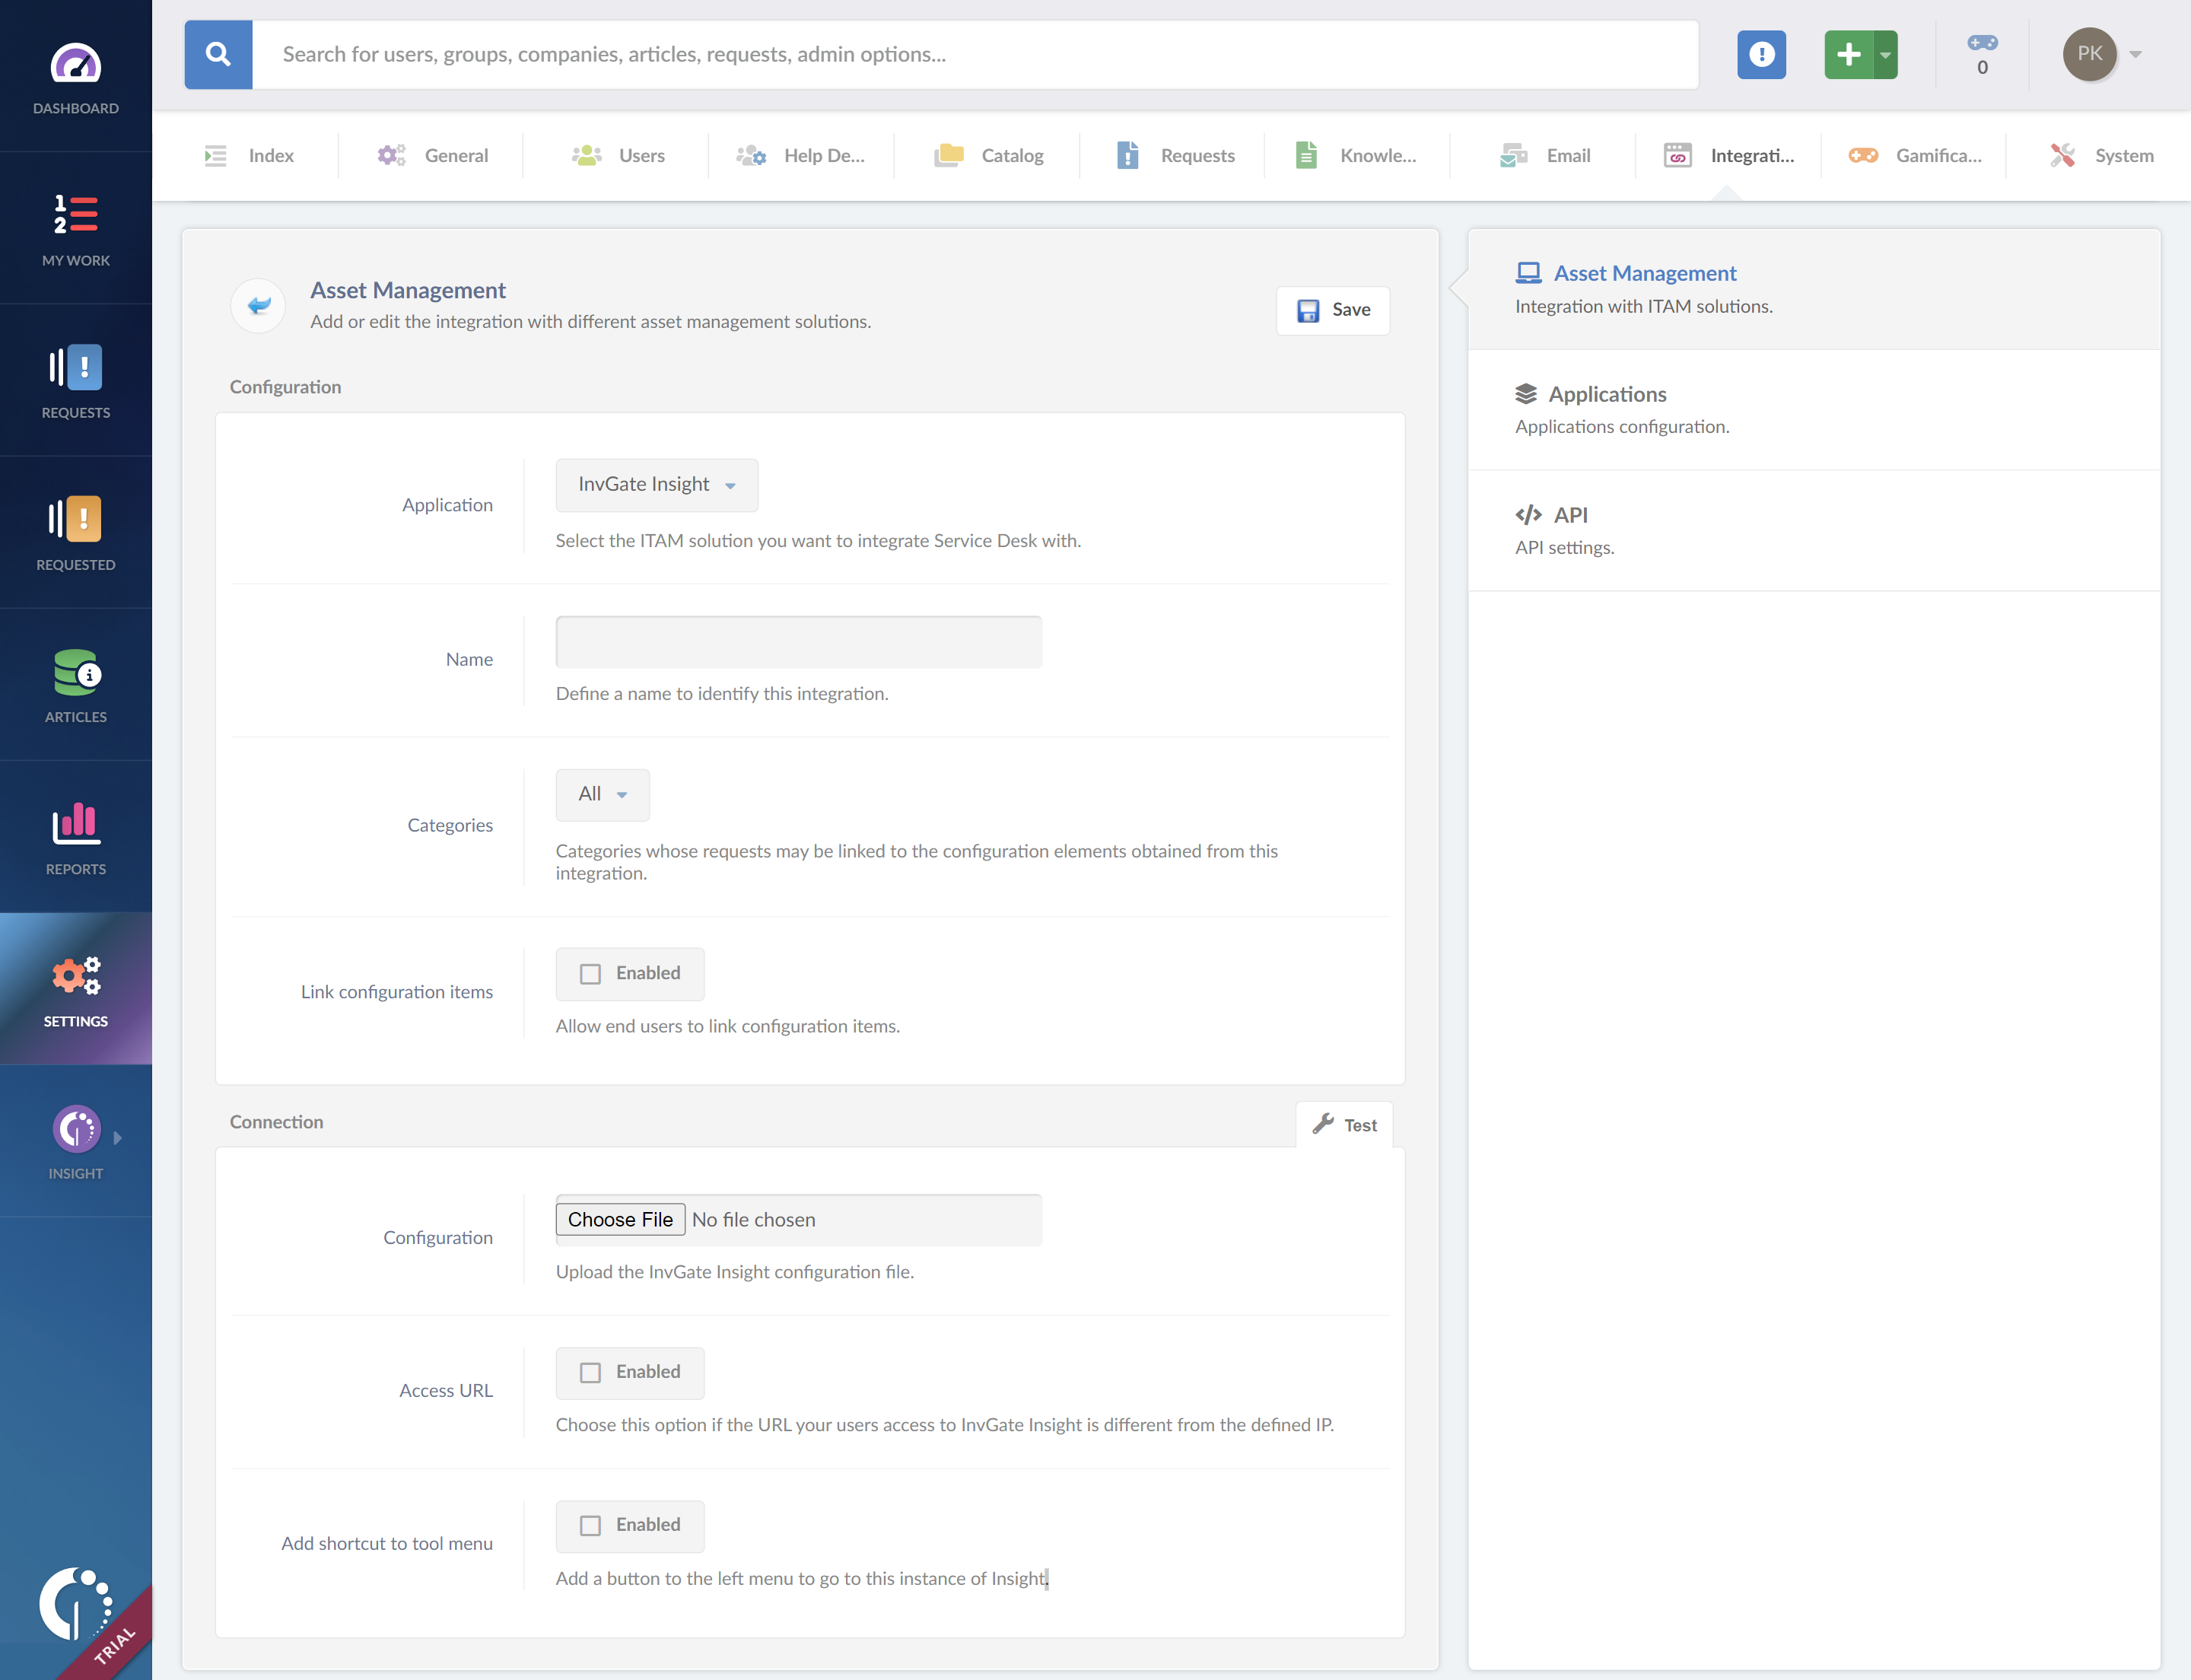Switch to the General tab
2191x1680 pixels.
455,155
